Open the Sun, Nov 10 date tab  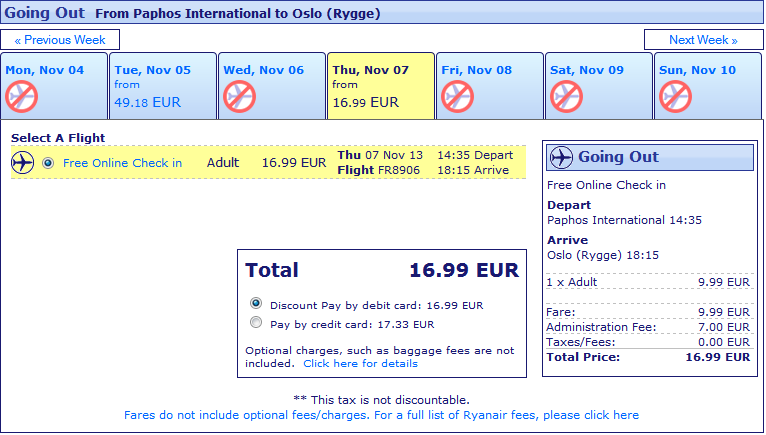[708, 86]
